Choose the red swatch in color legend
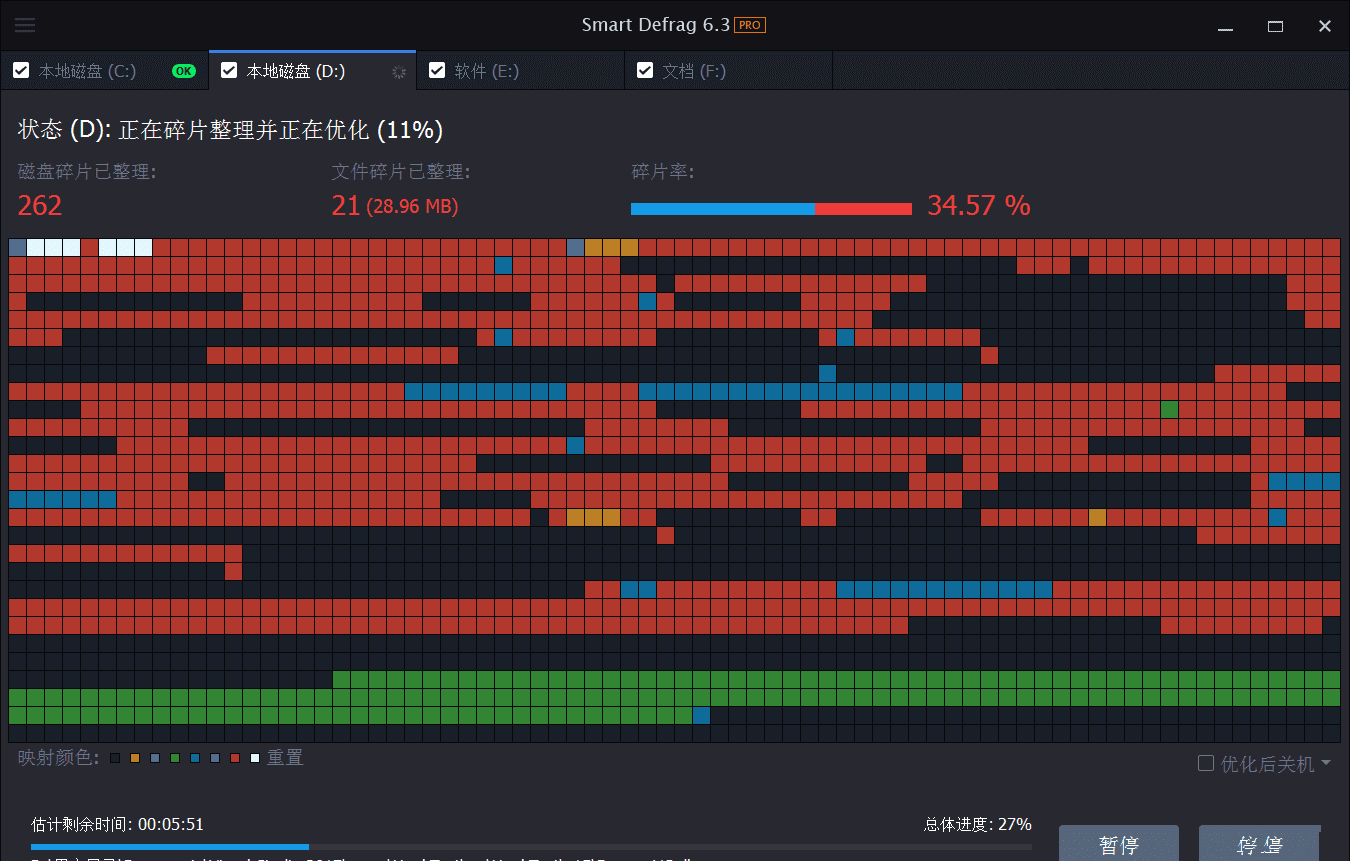This screenshot has height=861, width=1350. click(235, 759)
